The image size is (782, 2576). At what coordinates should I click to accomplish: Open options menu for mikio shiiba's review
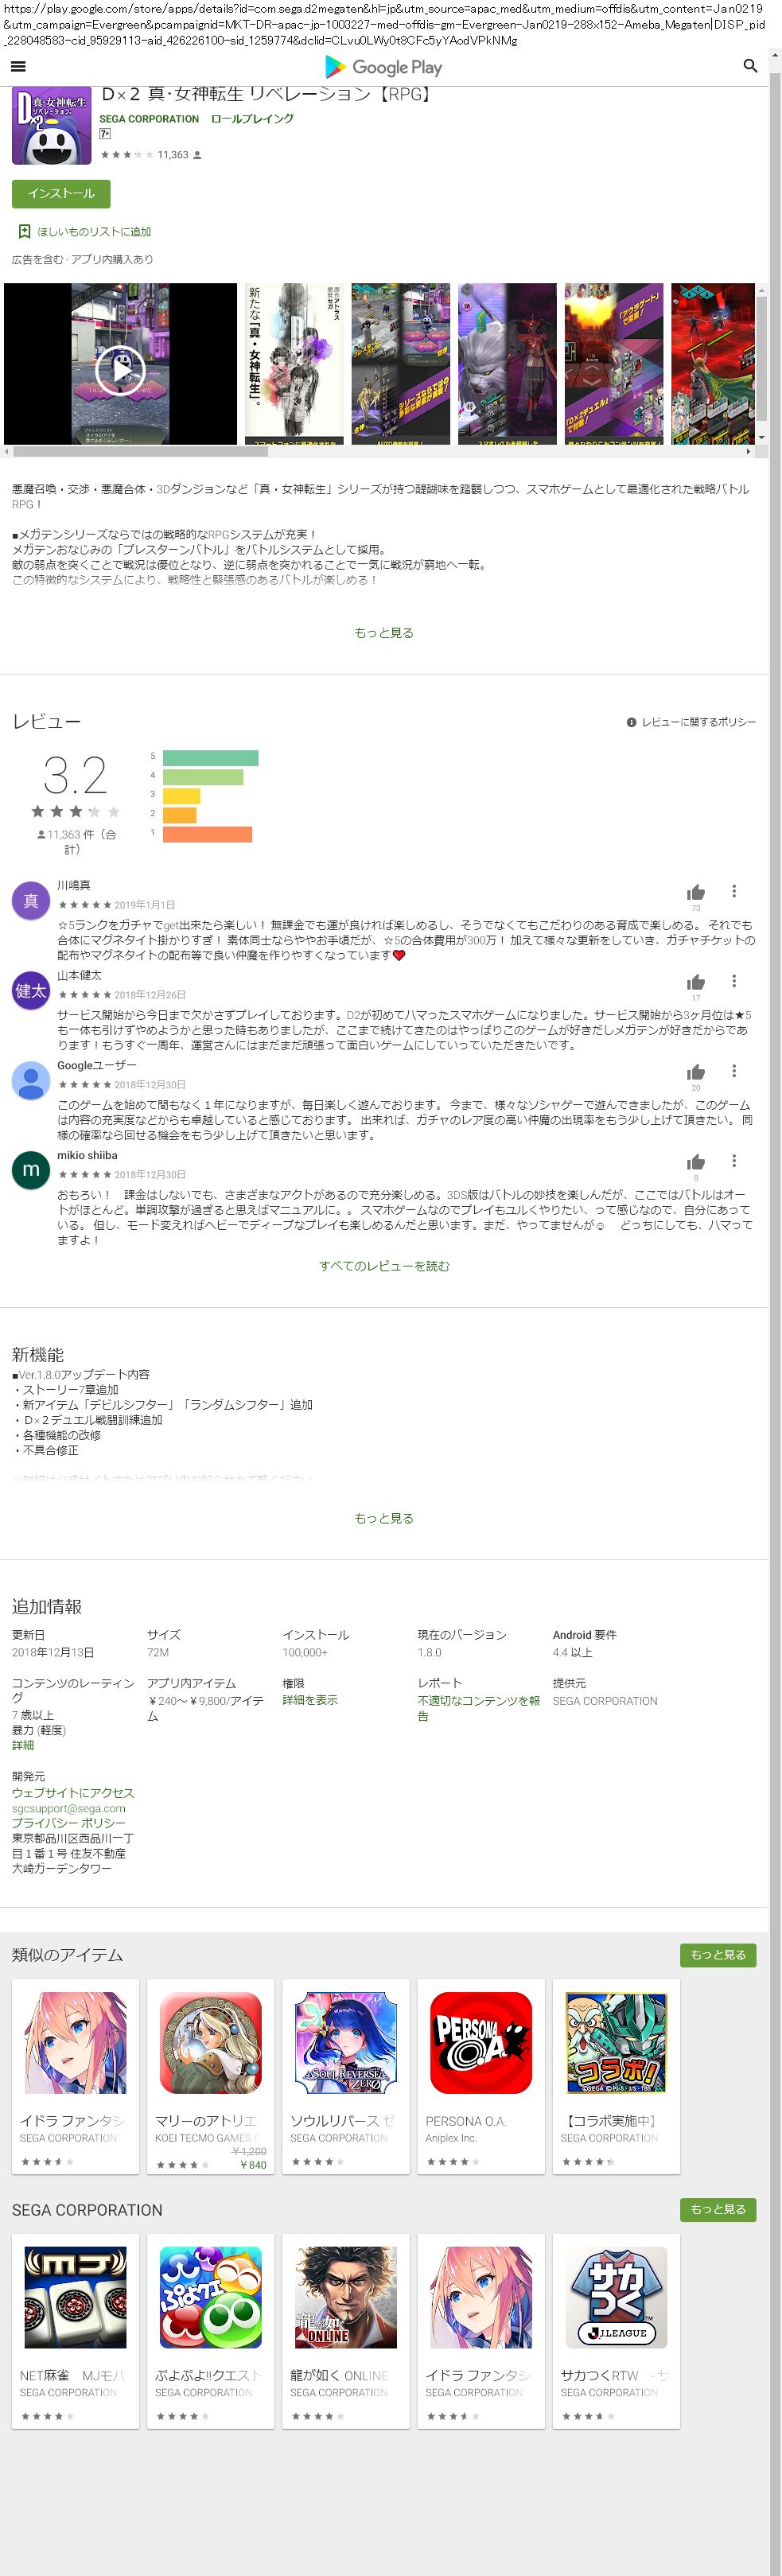click(x=734, y=1161)
